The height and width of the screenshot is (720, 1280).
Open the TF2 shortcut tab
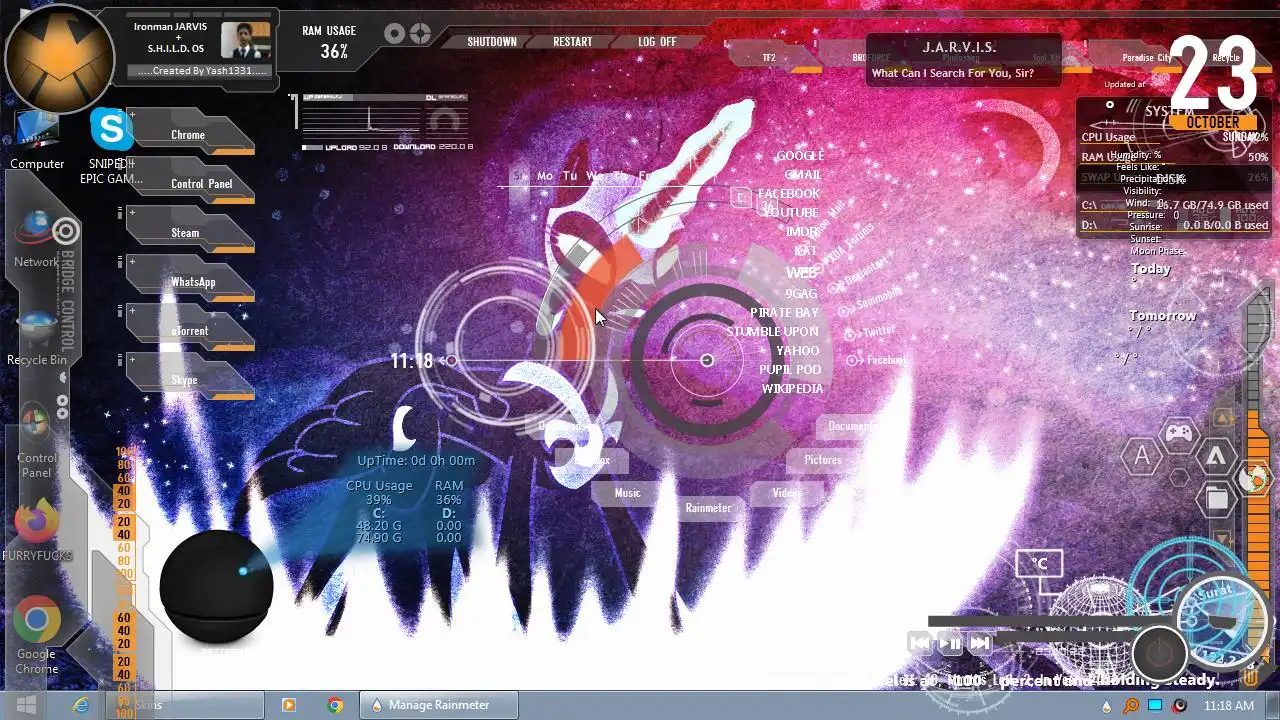[x=769, y=58]
